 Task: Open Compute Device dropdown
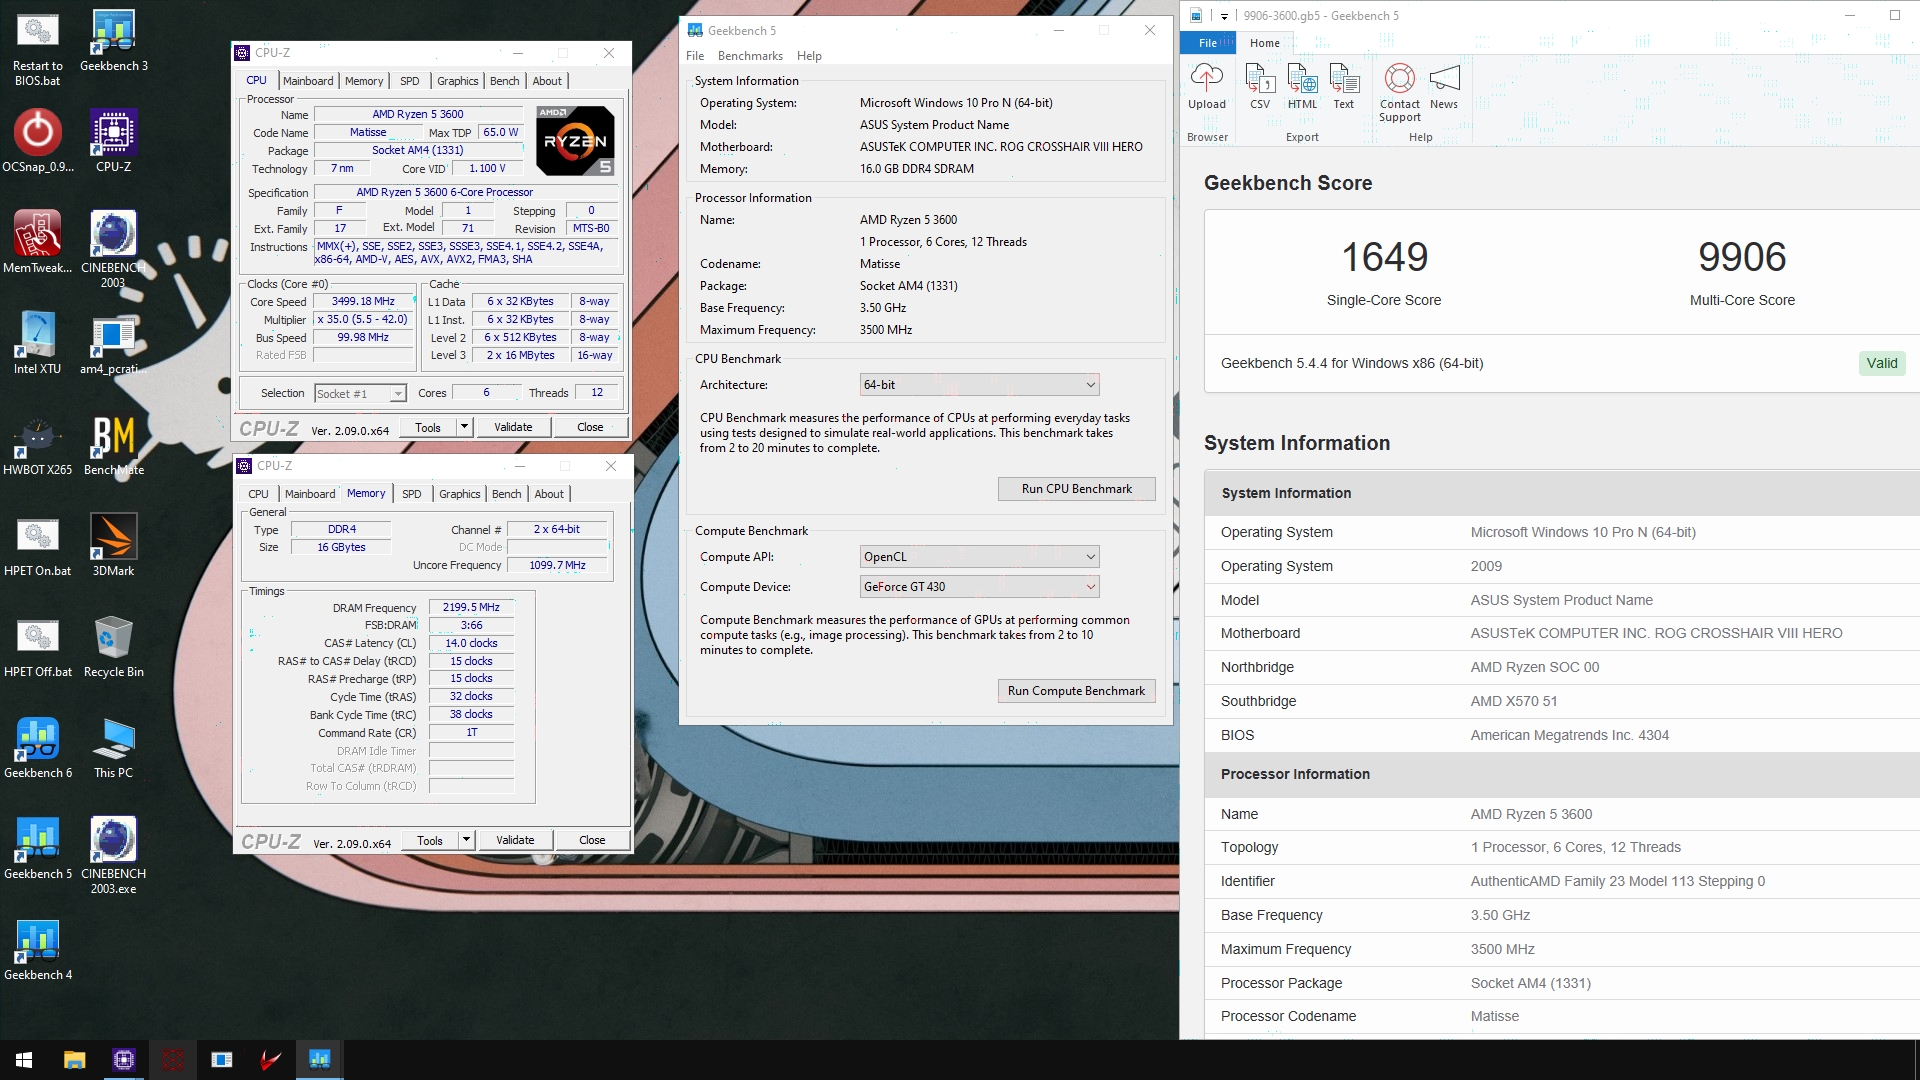[979, 587]
